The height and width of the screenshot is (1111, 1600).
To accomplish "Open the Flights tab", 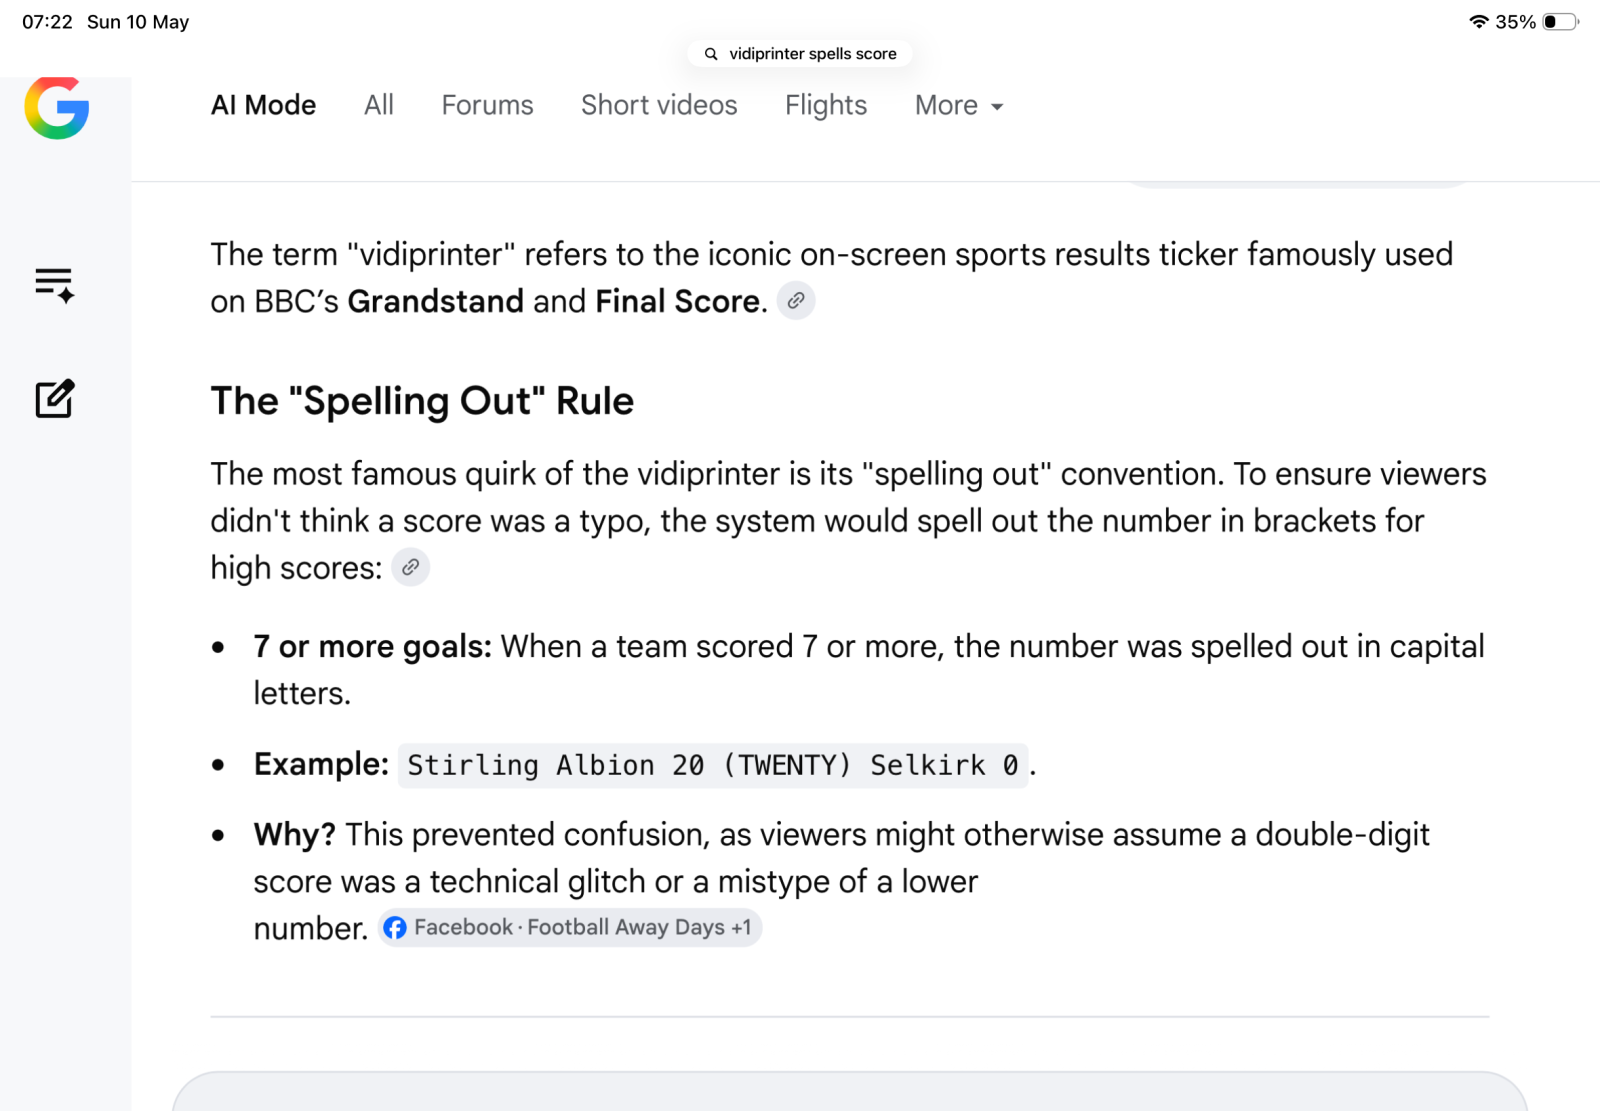I will point(826,105).
